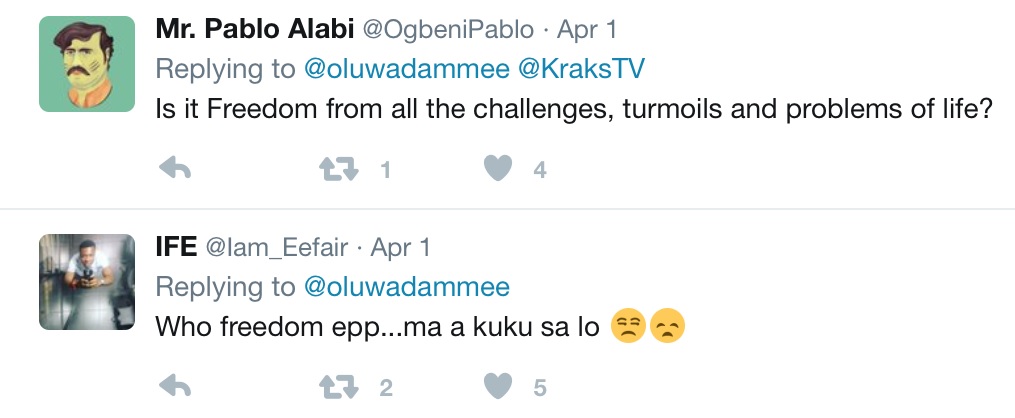
Task: Click Pablo's tweet text about Freedom
Action: (x=573, y=108)
